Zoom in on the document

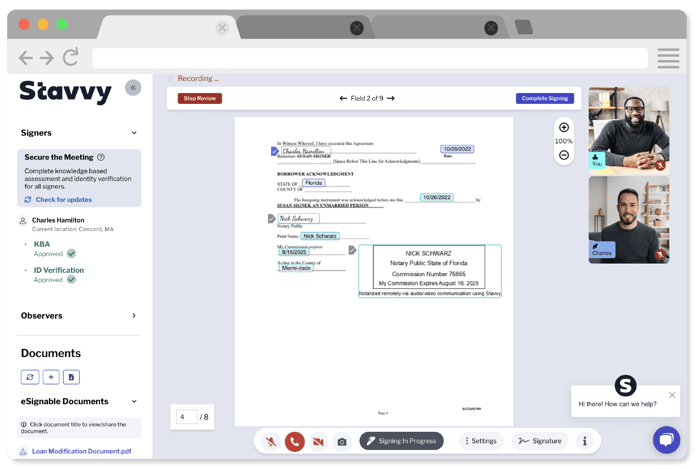(564, 127)
